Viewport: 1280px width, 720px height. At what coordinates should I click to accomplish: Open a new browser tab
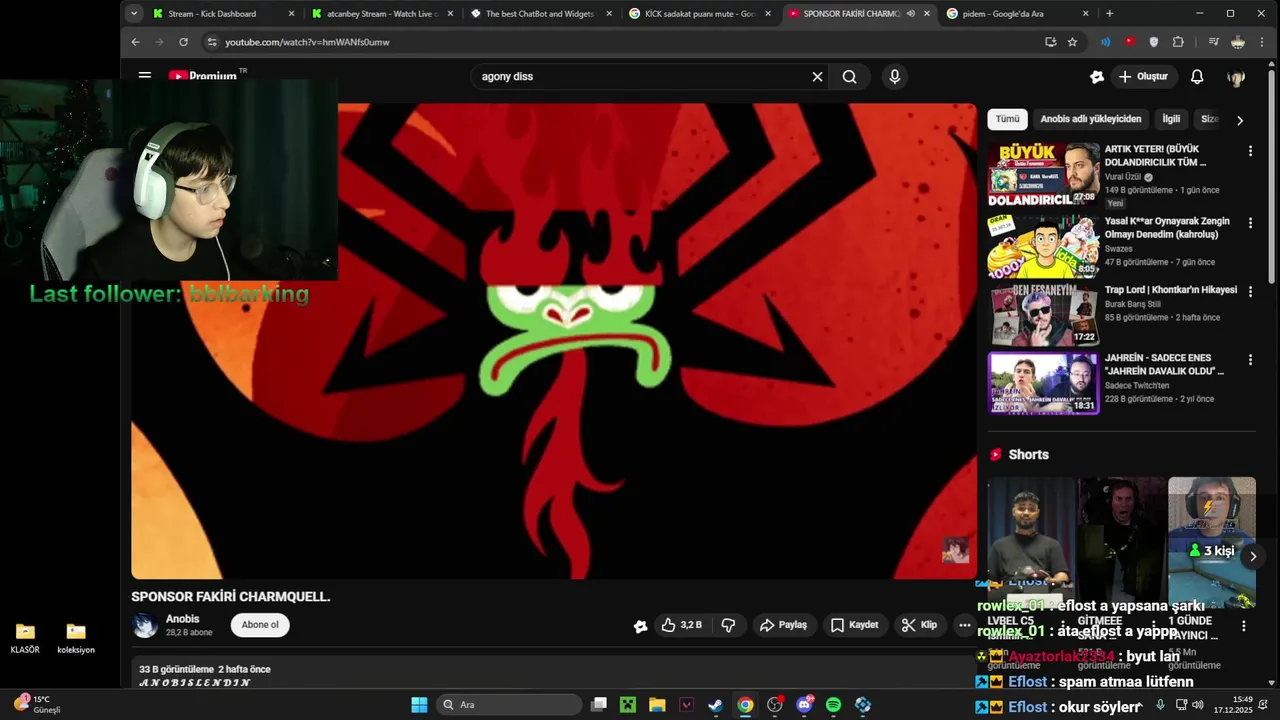click(x=1110, y=14)
